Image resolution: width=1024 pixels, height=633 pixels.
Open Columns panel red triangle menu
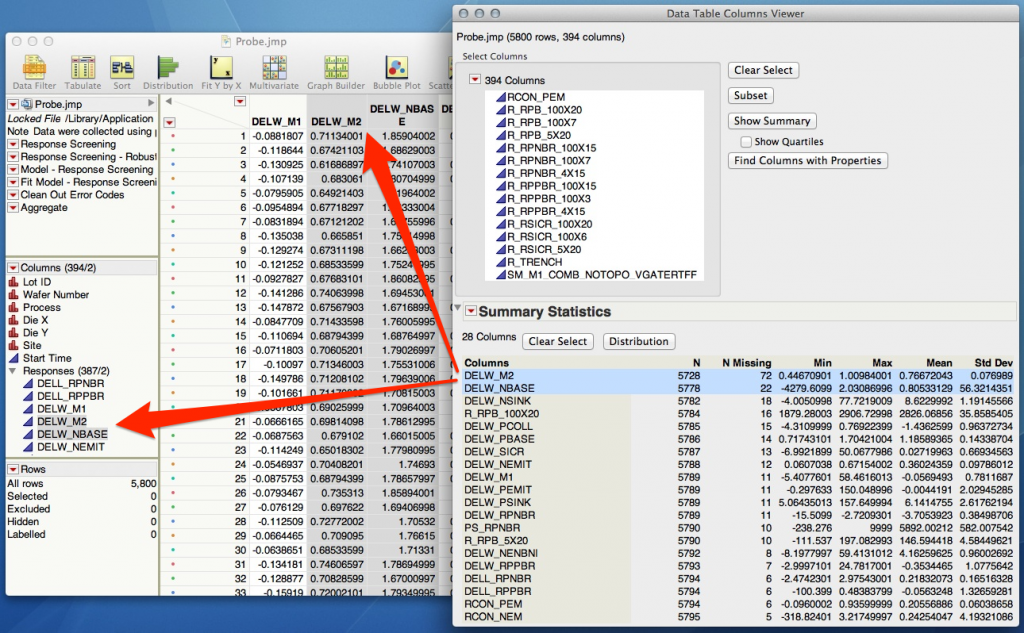[x=12, y=268]
